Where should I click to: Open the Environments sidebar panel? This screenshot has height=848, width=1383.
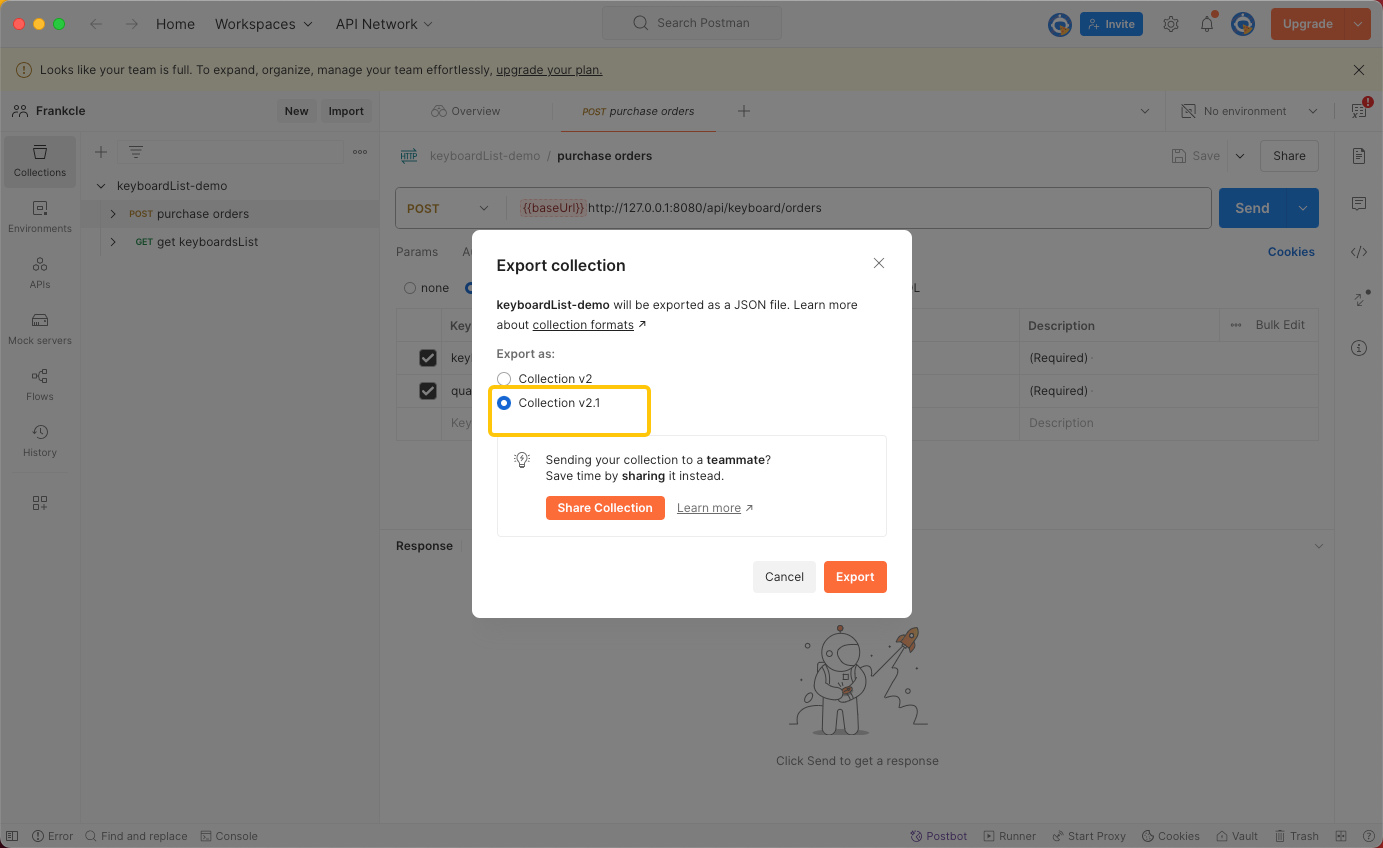pyautogui.click(x=40, y=217)
